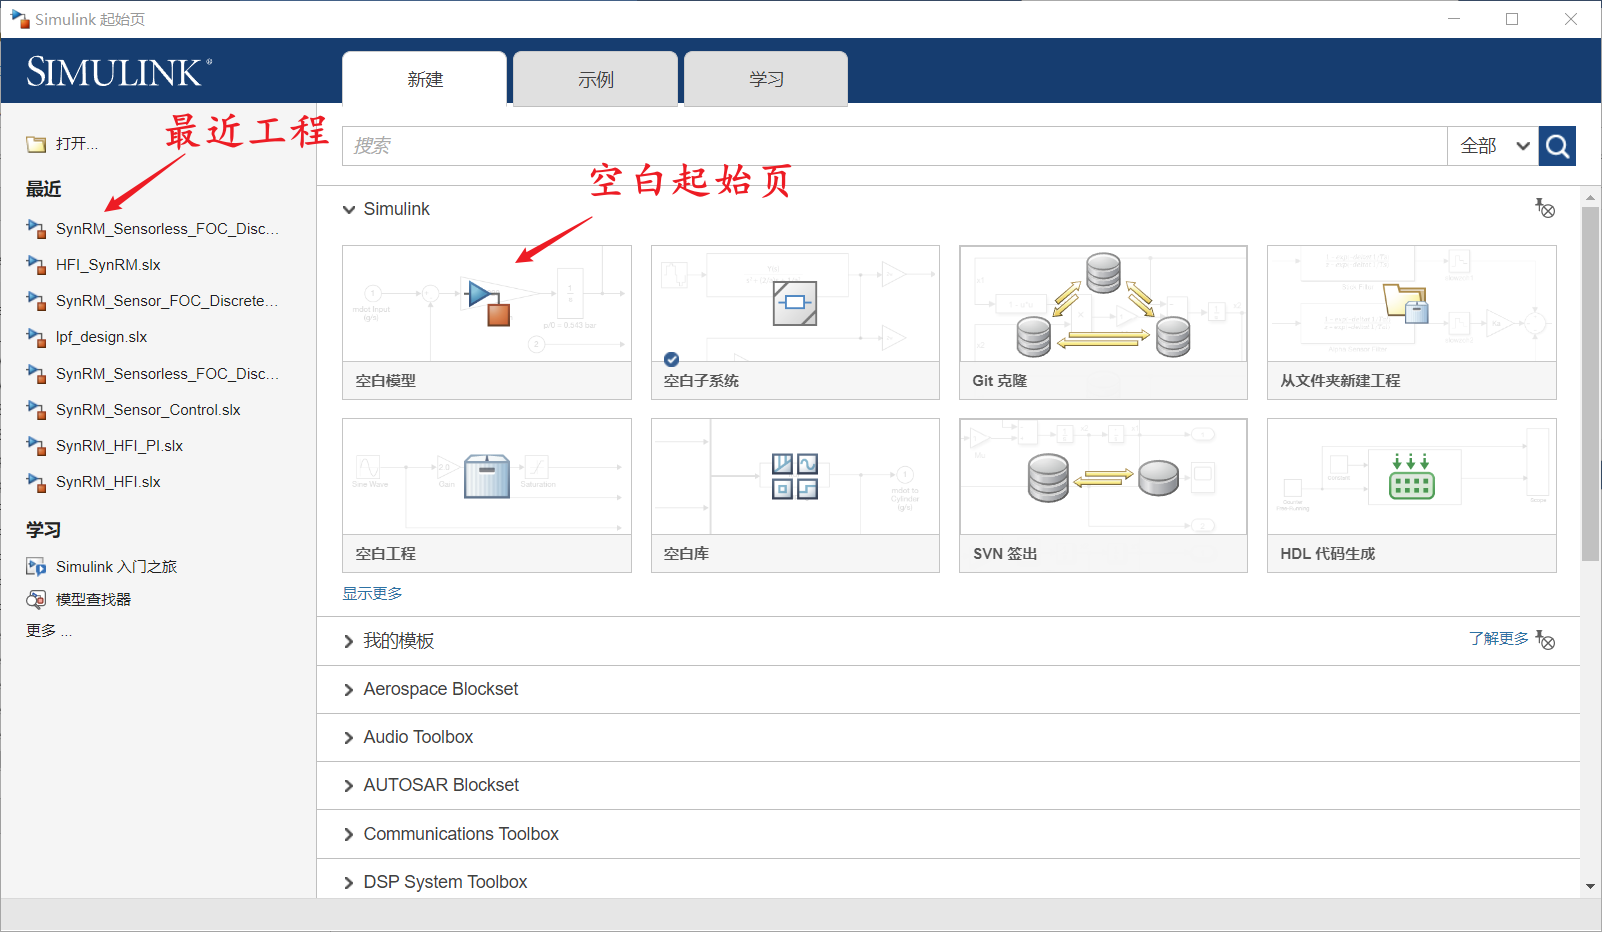Open recent file HFI_SynRM.slx

(108, 265)
